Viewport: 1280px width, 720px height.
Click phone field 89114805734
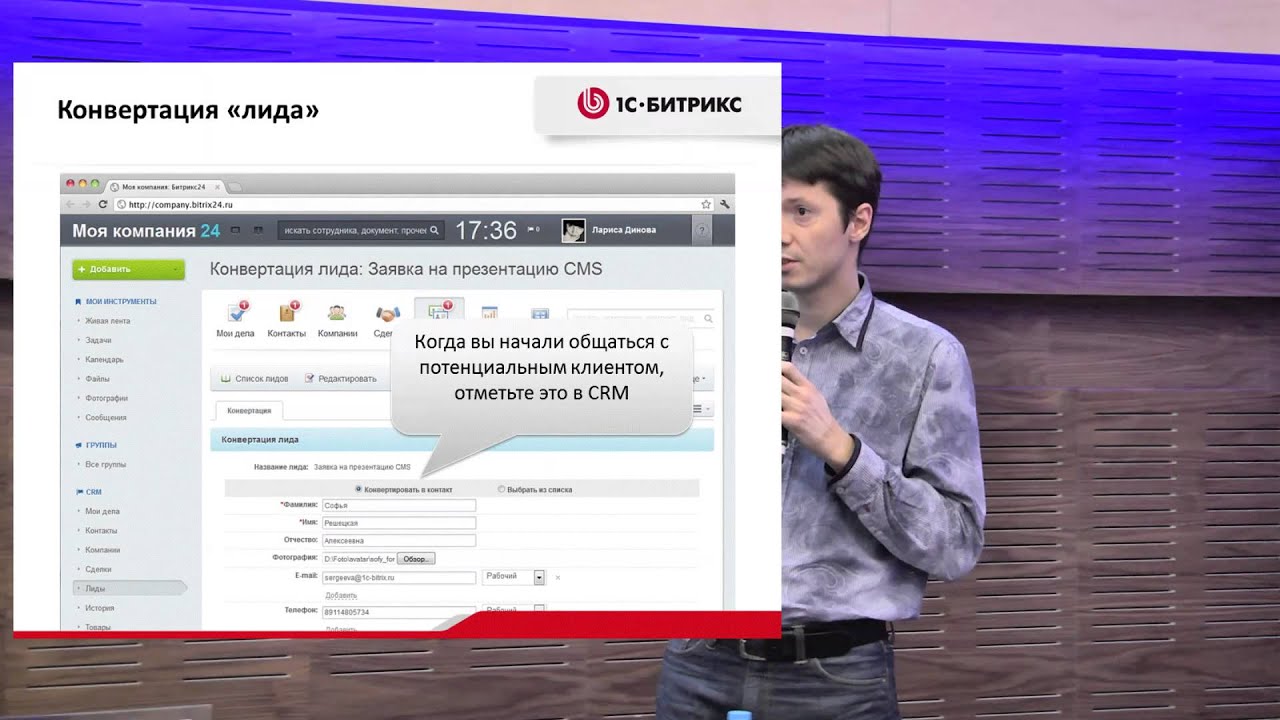point(399,611)
